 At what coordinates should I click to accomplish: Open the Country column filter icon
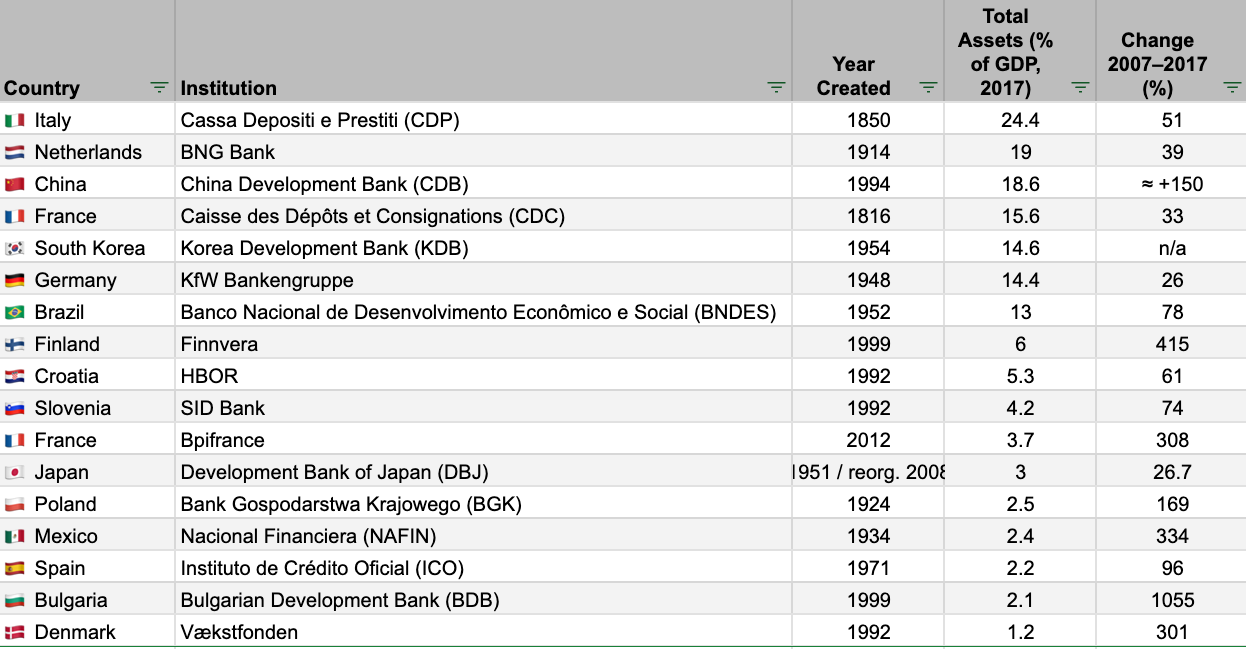click(x=159, y=88)
